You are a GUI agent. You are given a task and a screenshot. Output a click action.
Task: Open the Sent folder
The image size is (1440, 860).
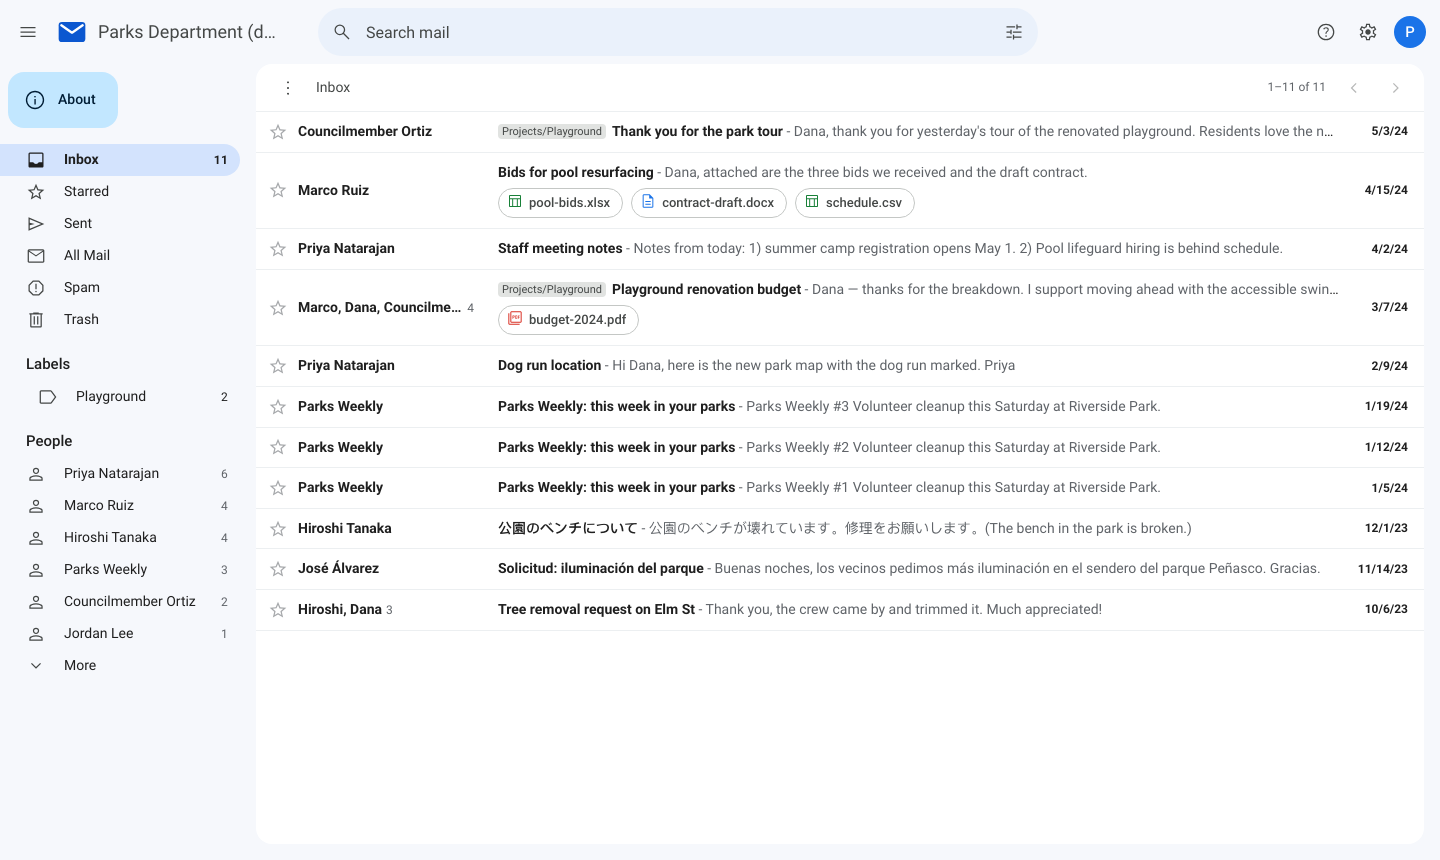[x=120, y=224]
